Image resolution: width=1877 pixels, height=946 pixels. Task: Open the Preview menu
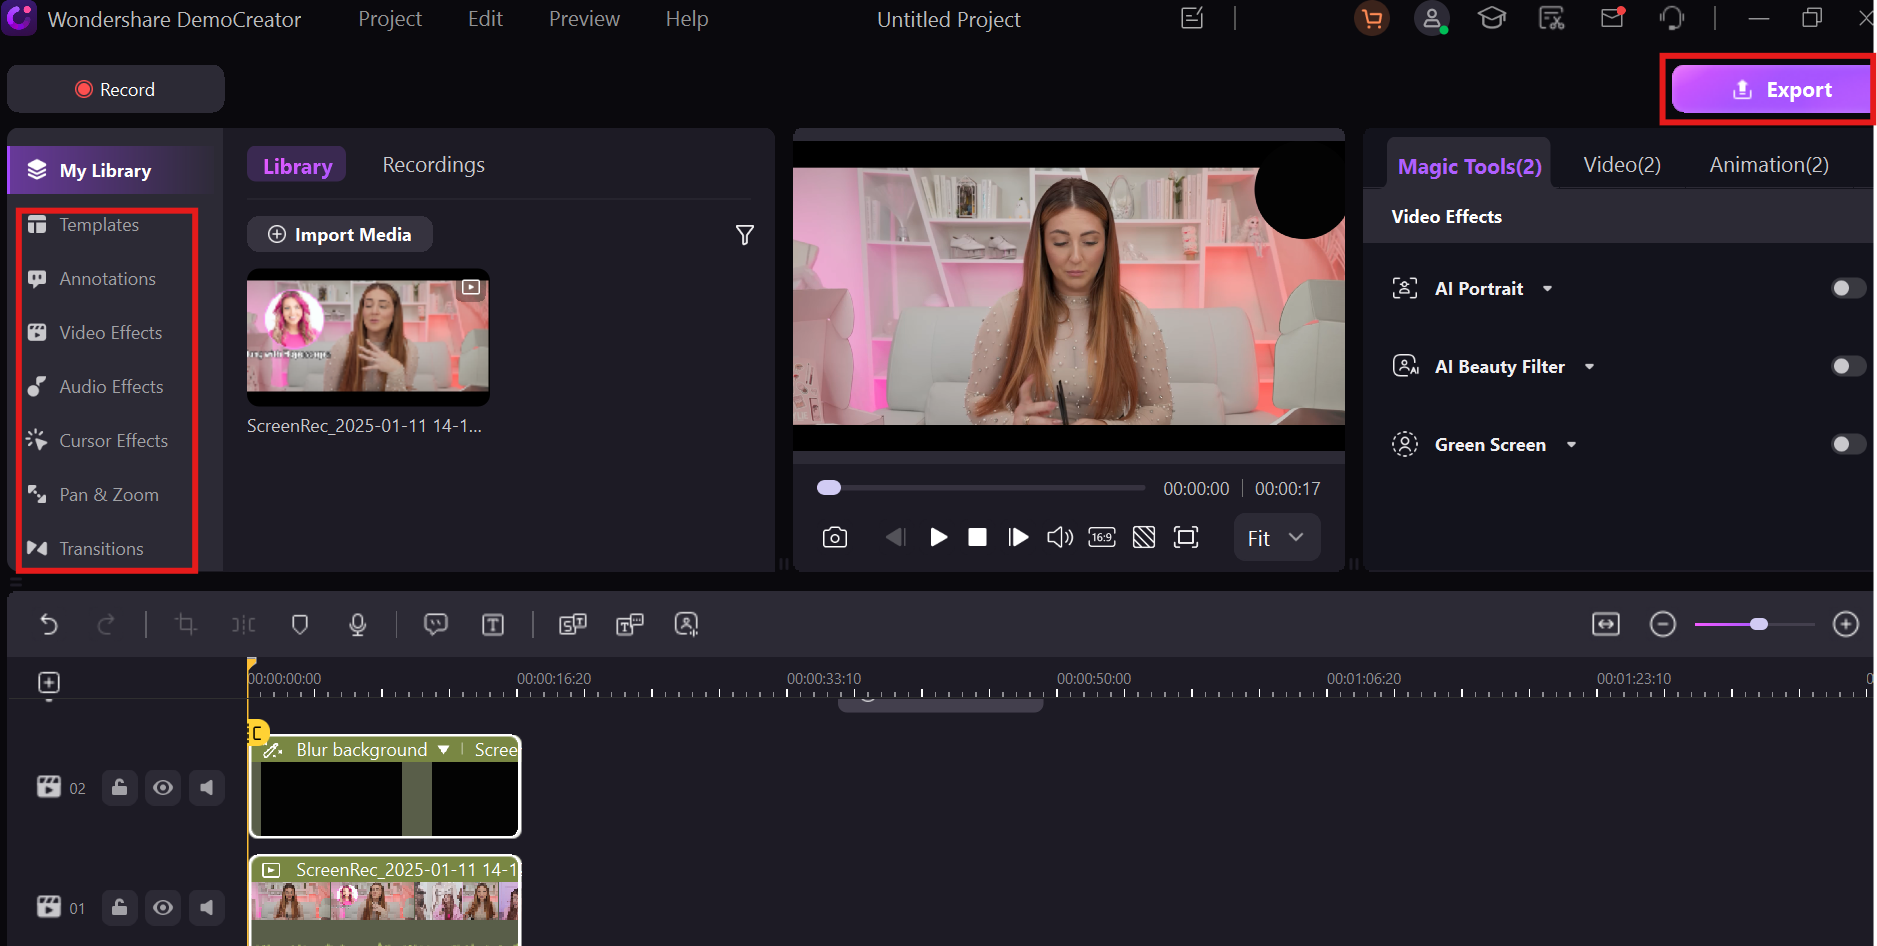click(583, 19)
